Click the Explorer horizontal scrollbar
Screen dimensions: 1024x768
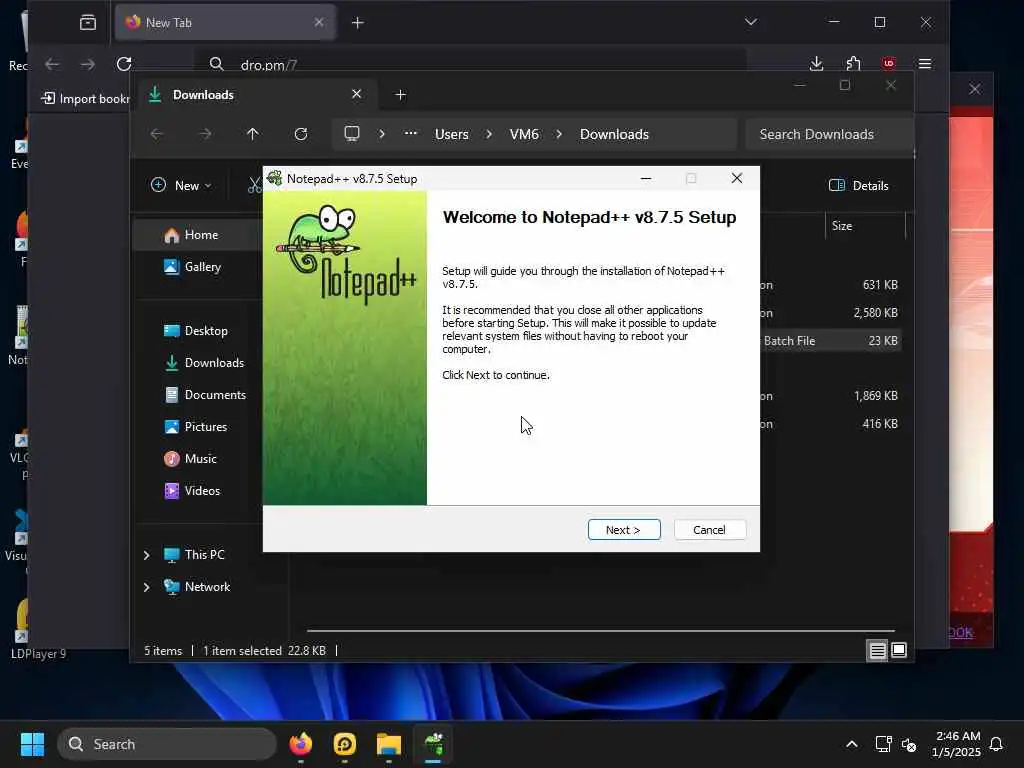point(600,631)
